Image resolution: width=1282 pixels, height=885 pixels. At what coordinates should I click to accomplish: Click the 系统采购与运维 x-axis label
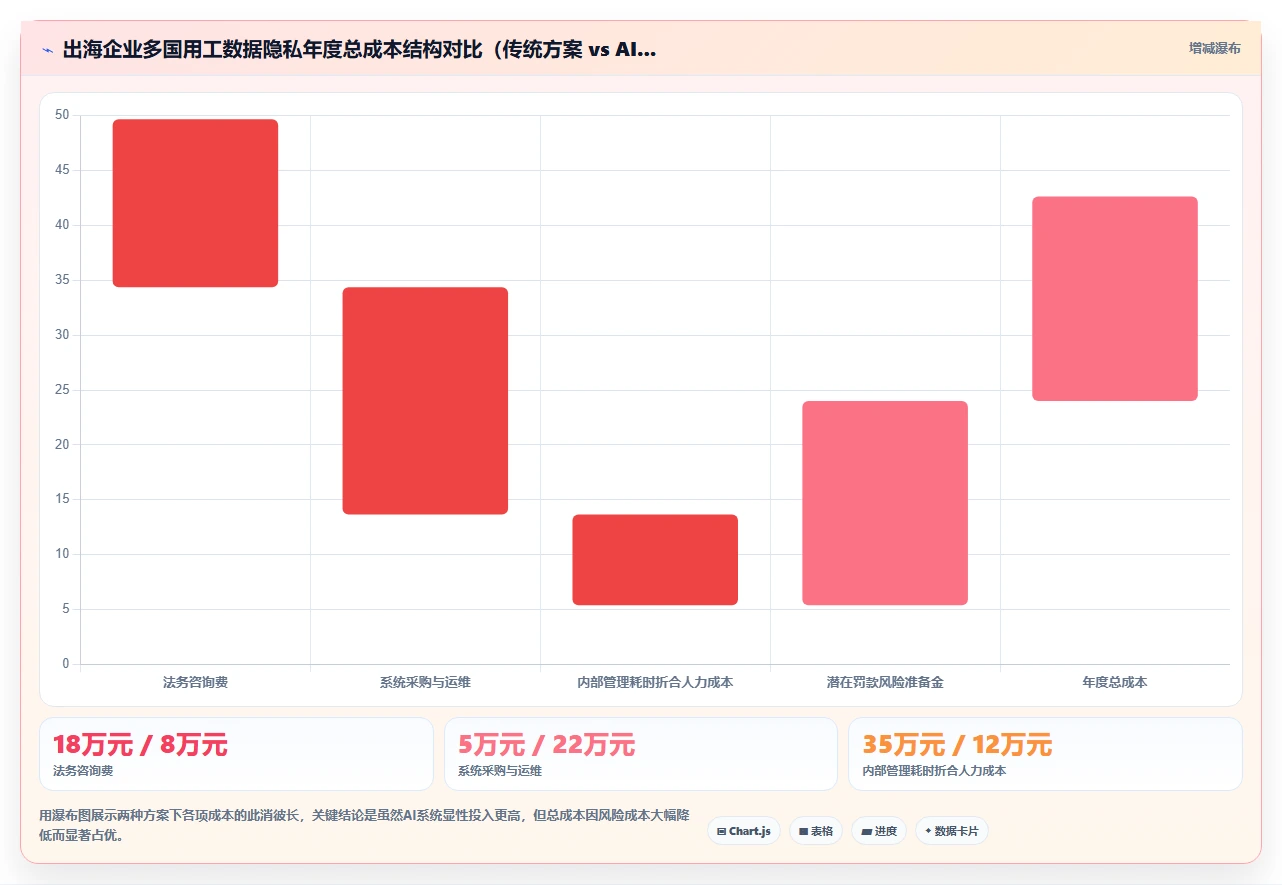(425, 682)
